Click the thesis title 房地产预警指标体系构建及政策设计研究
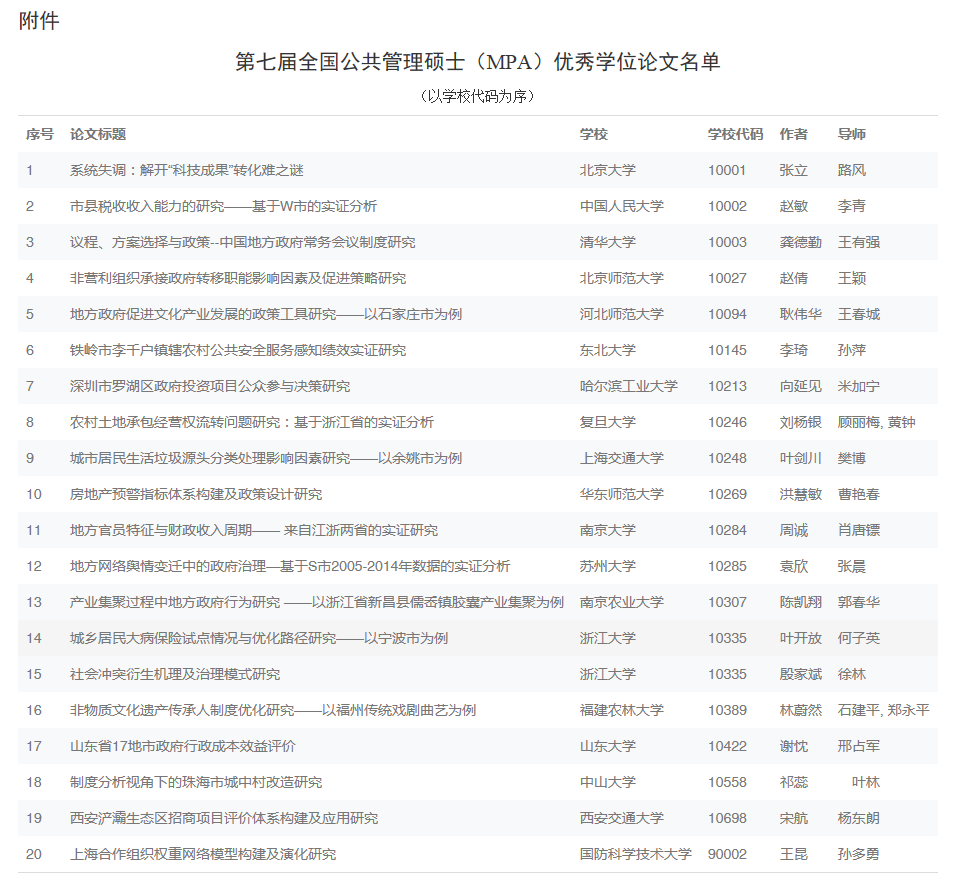This screenshot has width=959, height=883. (x=196, y=494)
